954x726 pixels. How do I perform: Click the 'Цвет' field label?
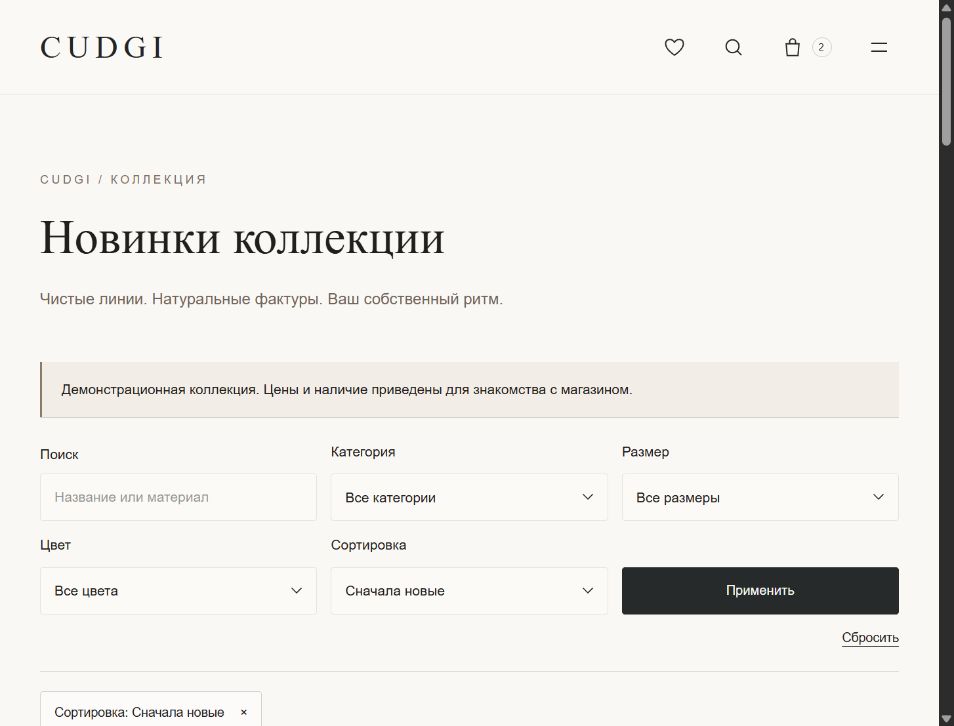(55, 545)
